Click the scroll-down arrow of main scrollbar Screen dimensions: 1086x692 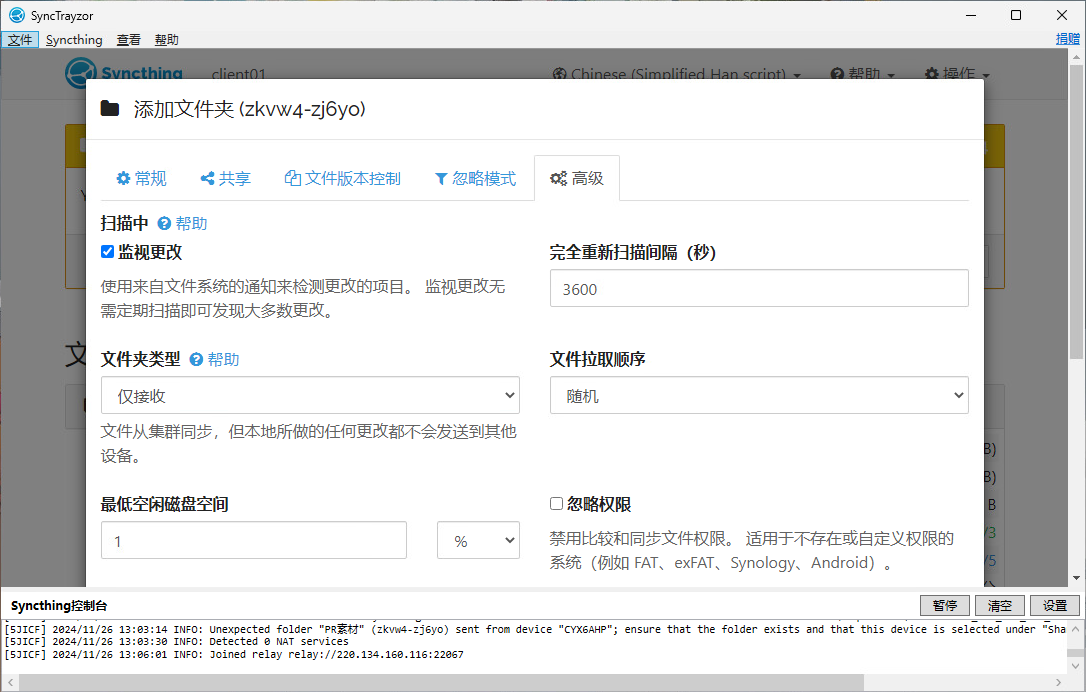(x=1076, y=578)
